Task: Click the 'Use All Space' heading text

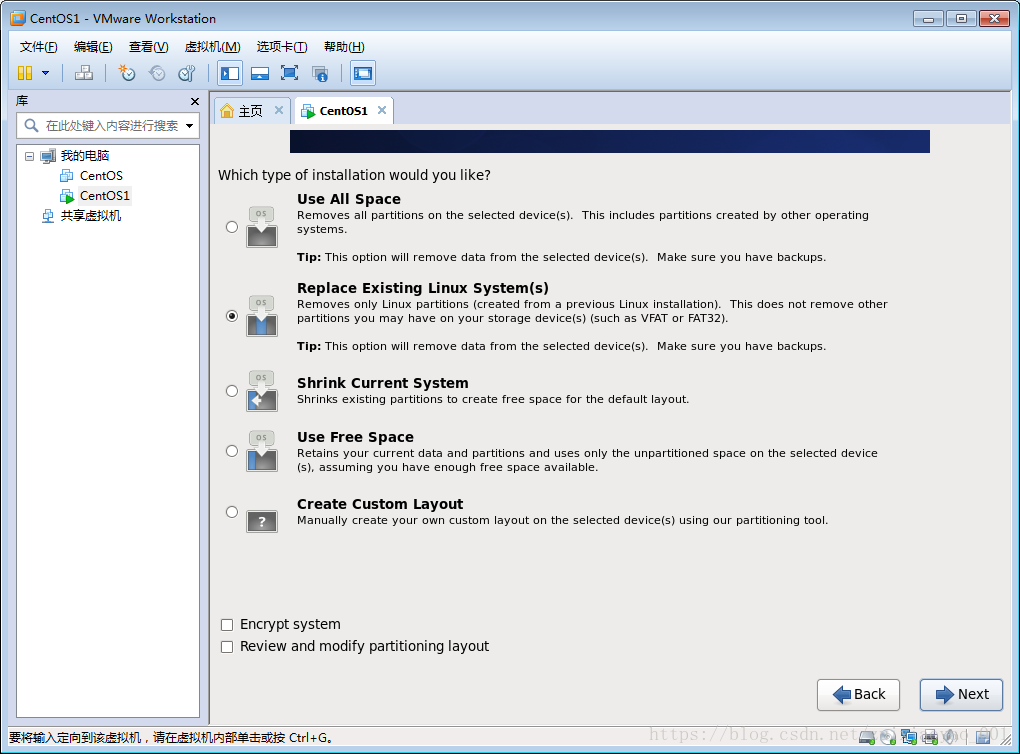Action: [349, 199]
